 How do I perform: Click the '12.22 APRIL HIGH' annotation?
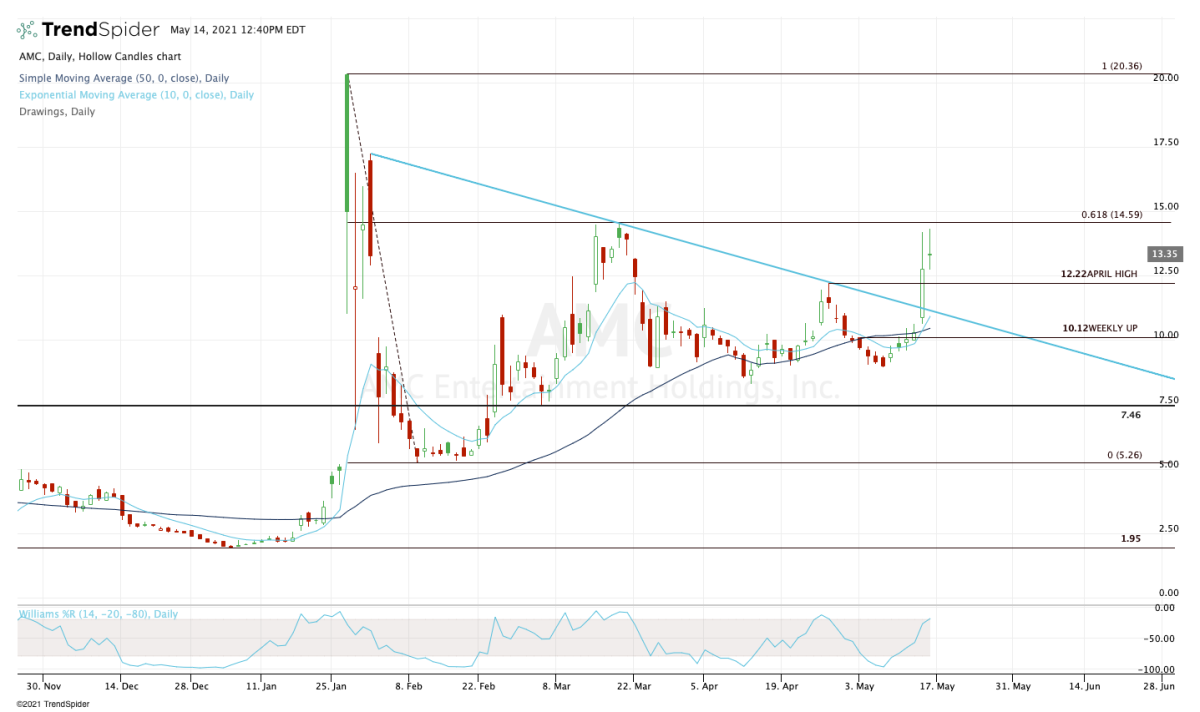1099,274
